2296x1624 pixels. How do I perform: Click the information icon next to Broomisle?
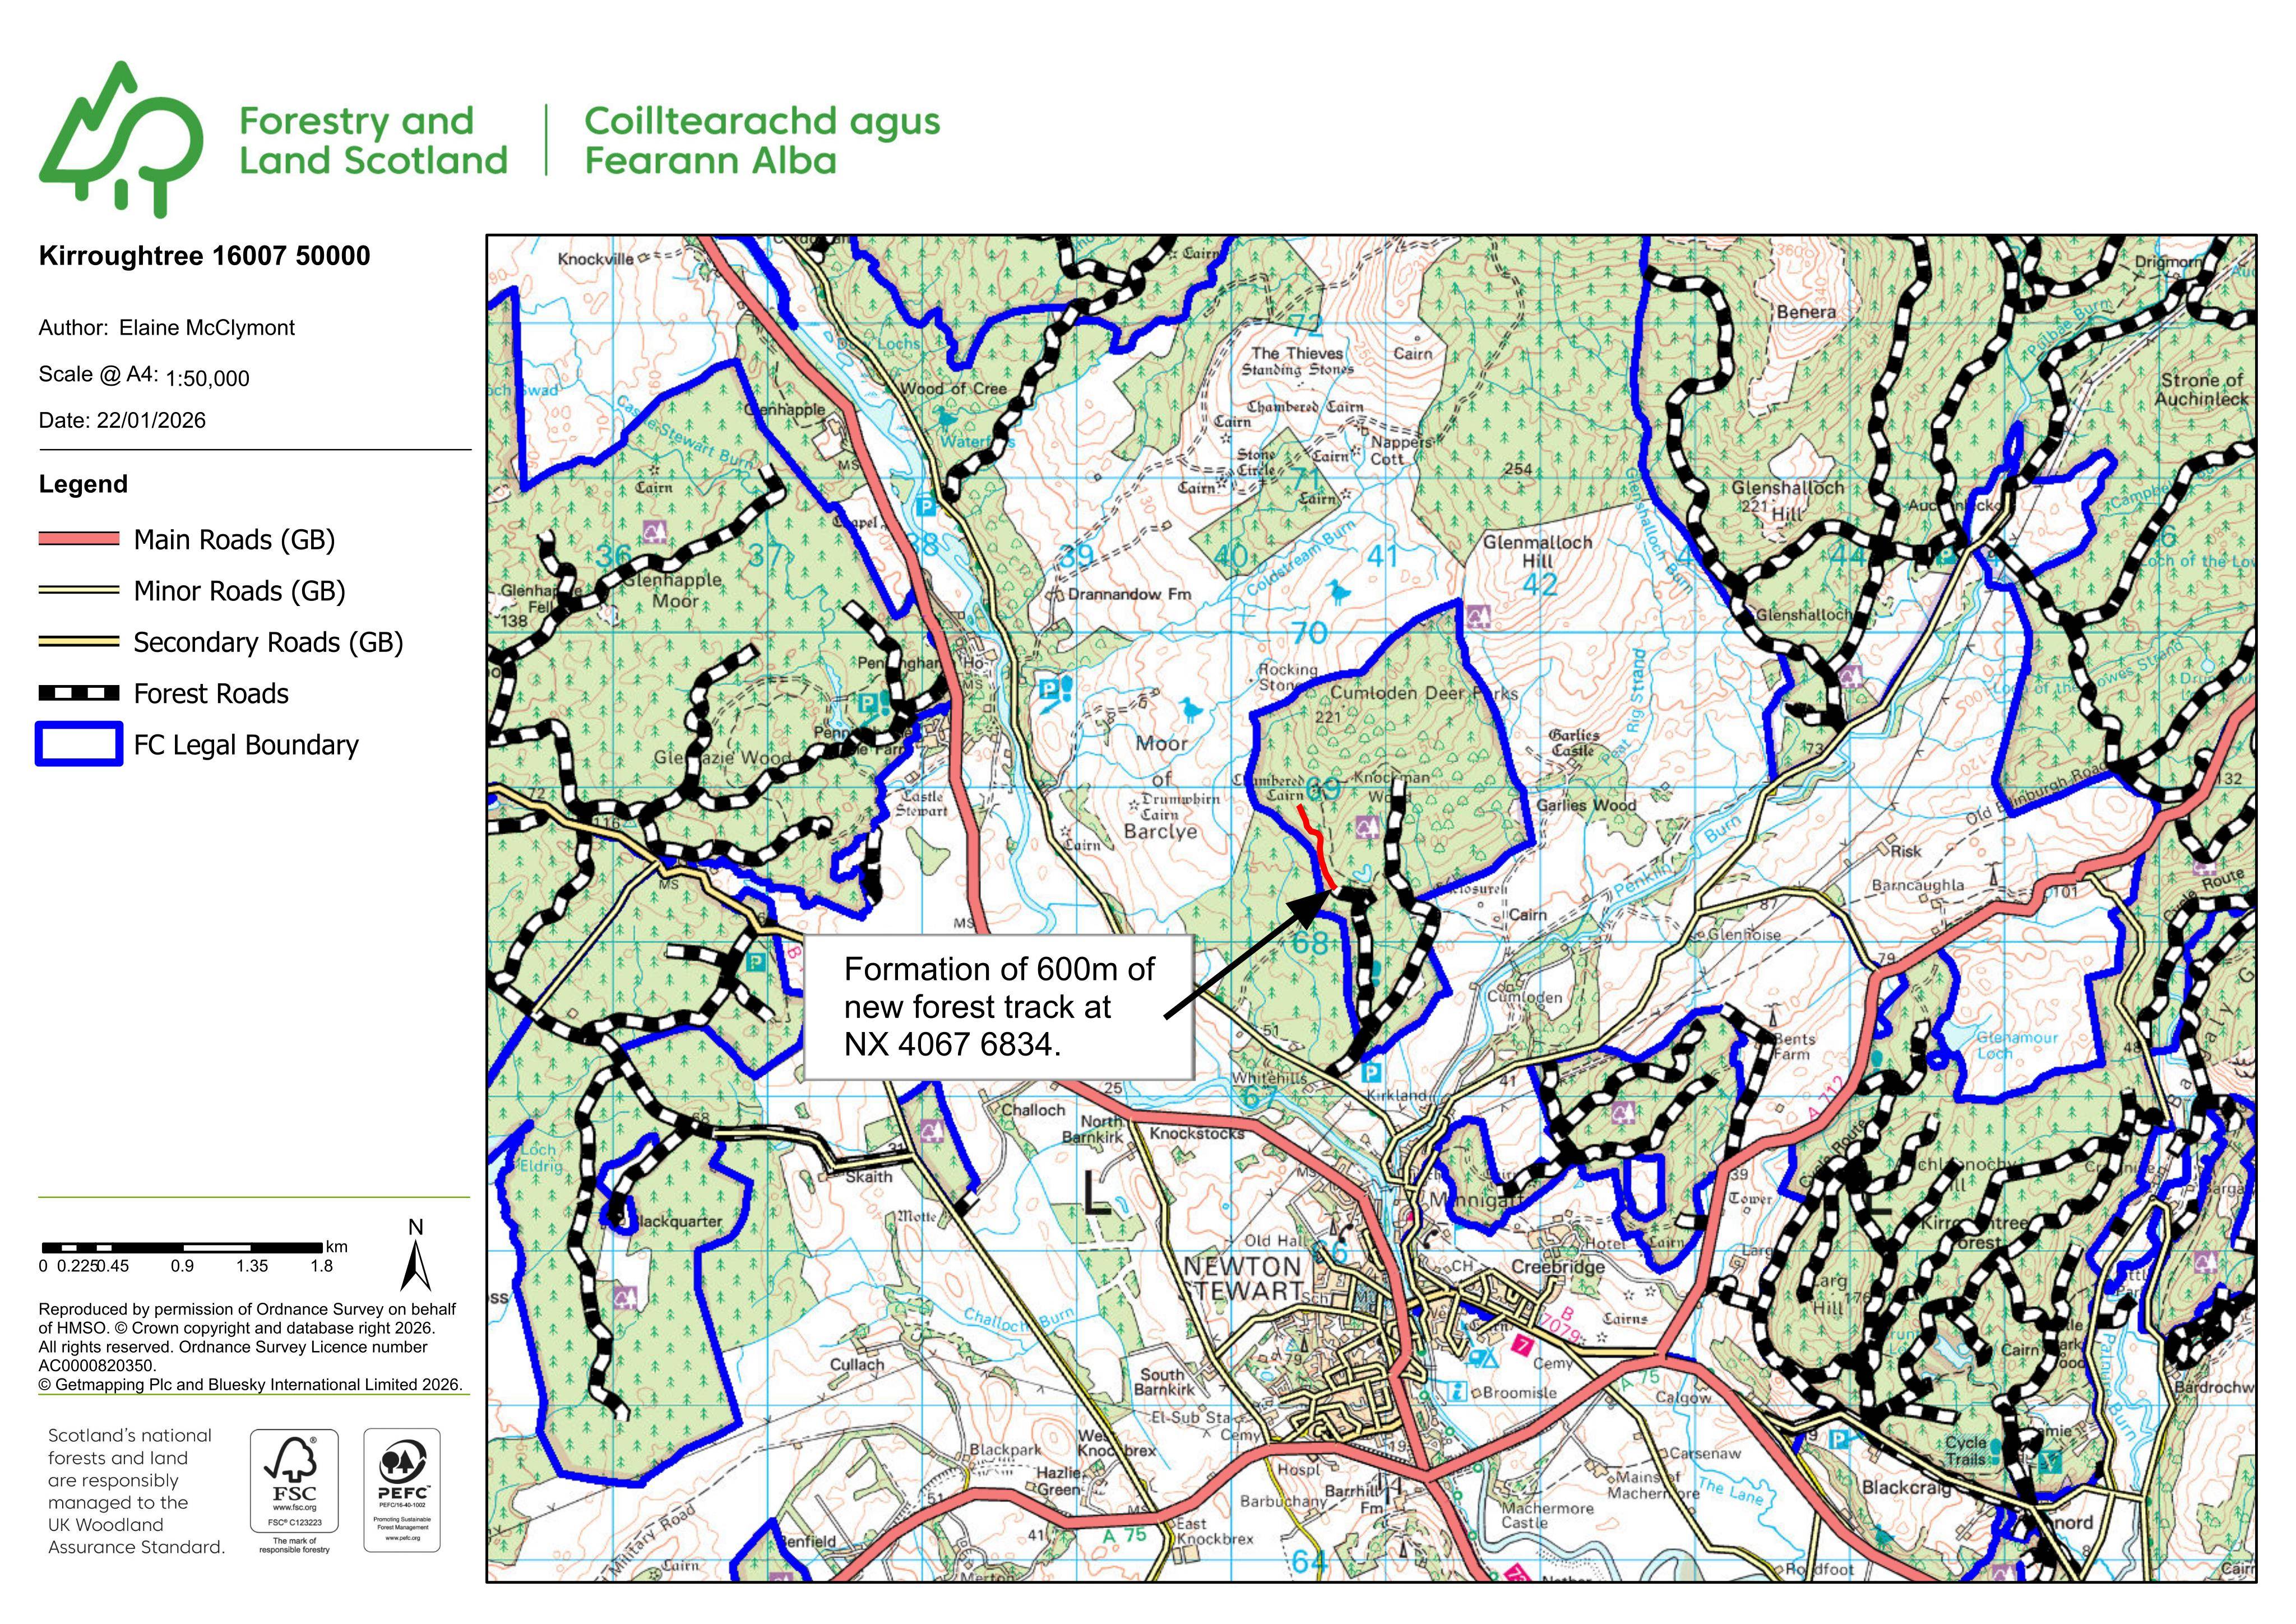(x=1457, y=1391)
